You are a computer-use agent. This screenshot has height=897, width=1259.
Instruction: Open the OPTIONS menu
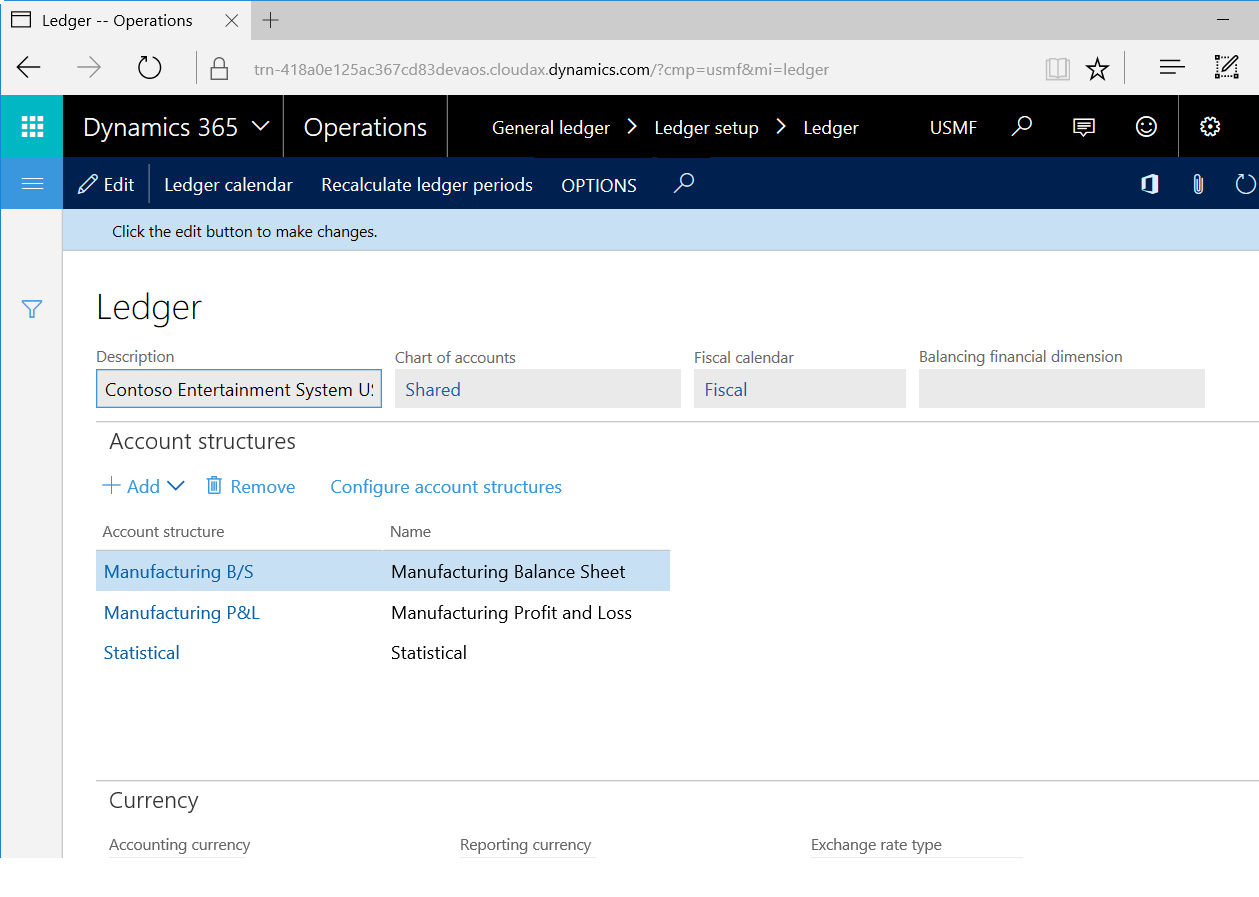tap(599, 185)
